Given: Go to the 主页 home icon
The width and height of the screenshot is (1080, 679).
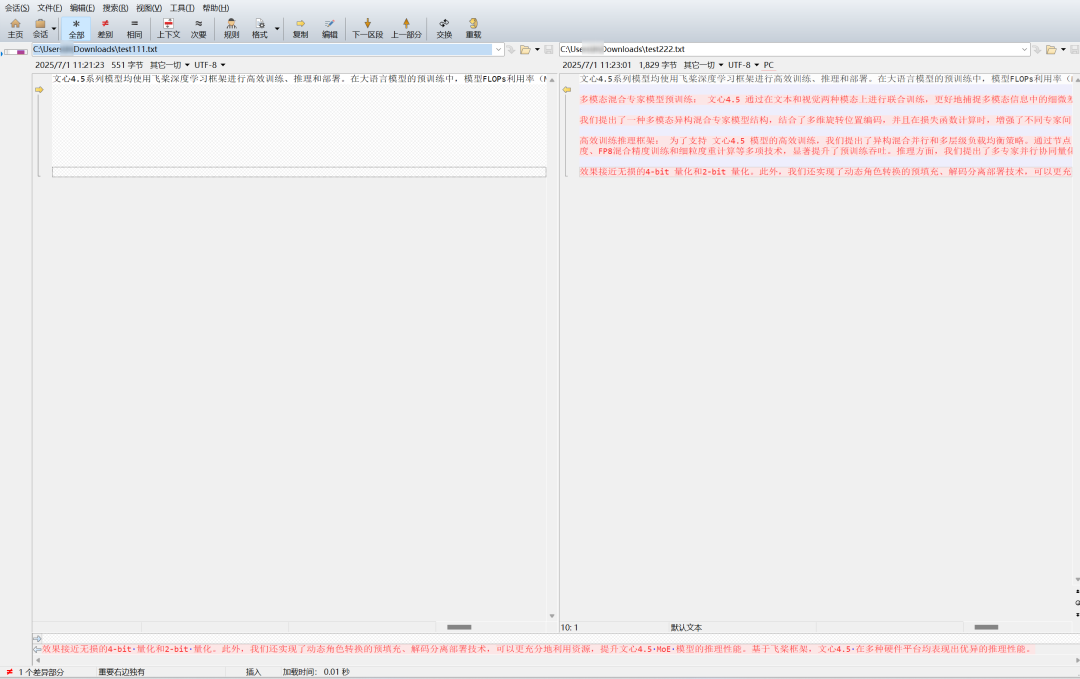Looking at the screenshot, I should pos(15,28).
